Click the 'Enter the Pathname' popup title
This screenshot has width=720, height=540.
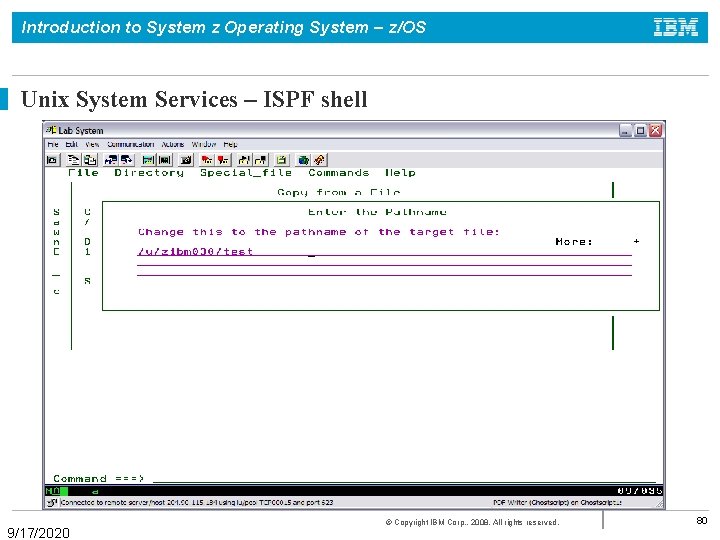[x=377, y=212]
